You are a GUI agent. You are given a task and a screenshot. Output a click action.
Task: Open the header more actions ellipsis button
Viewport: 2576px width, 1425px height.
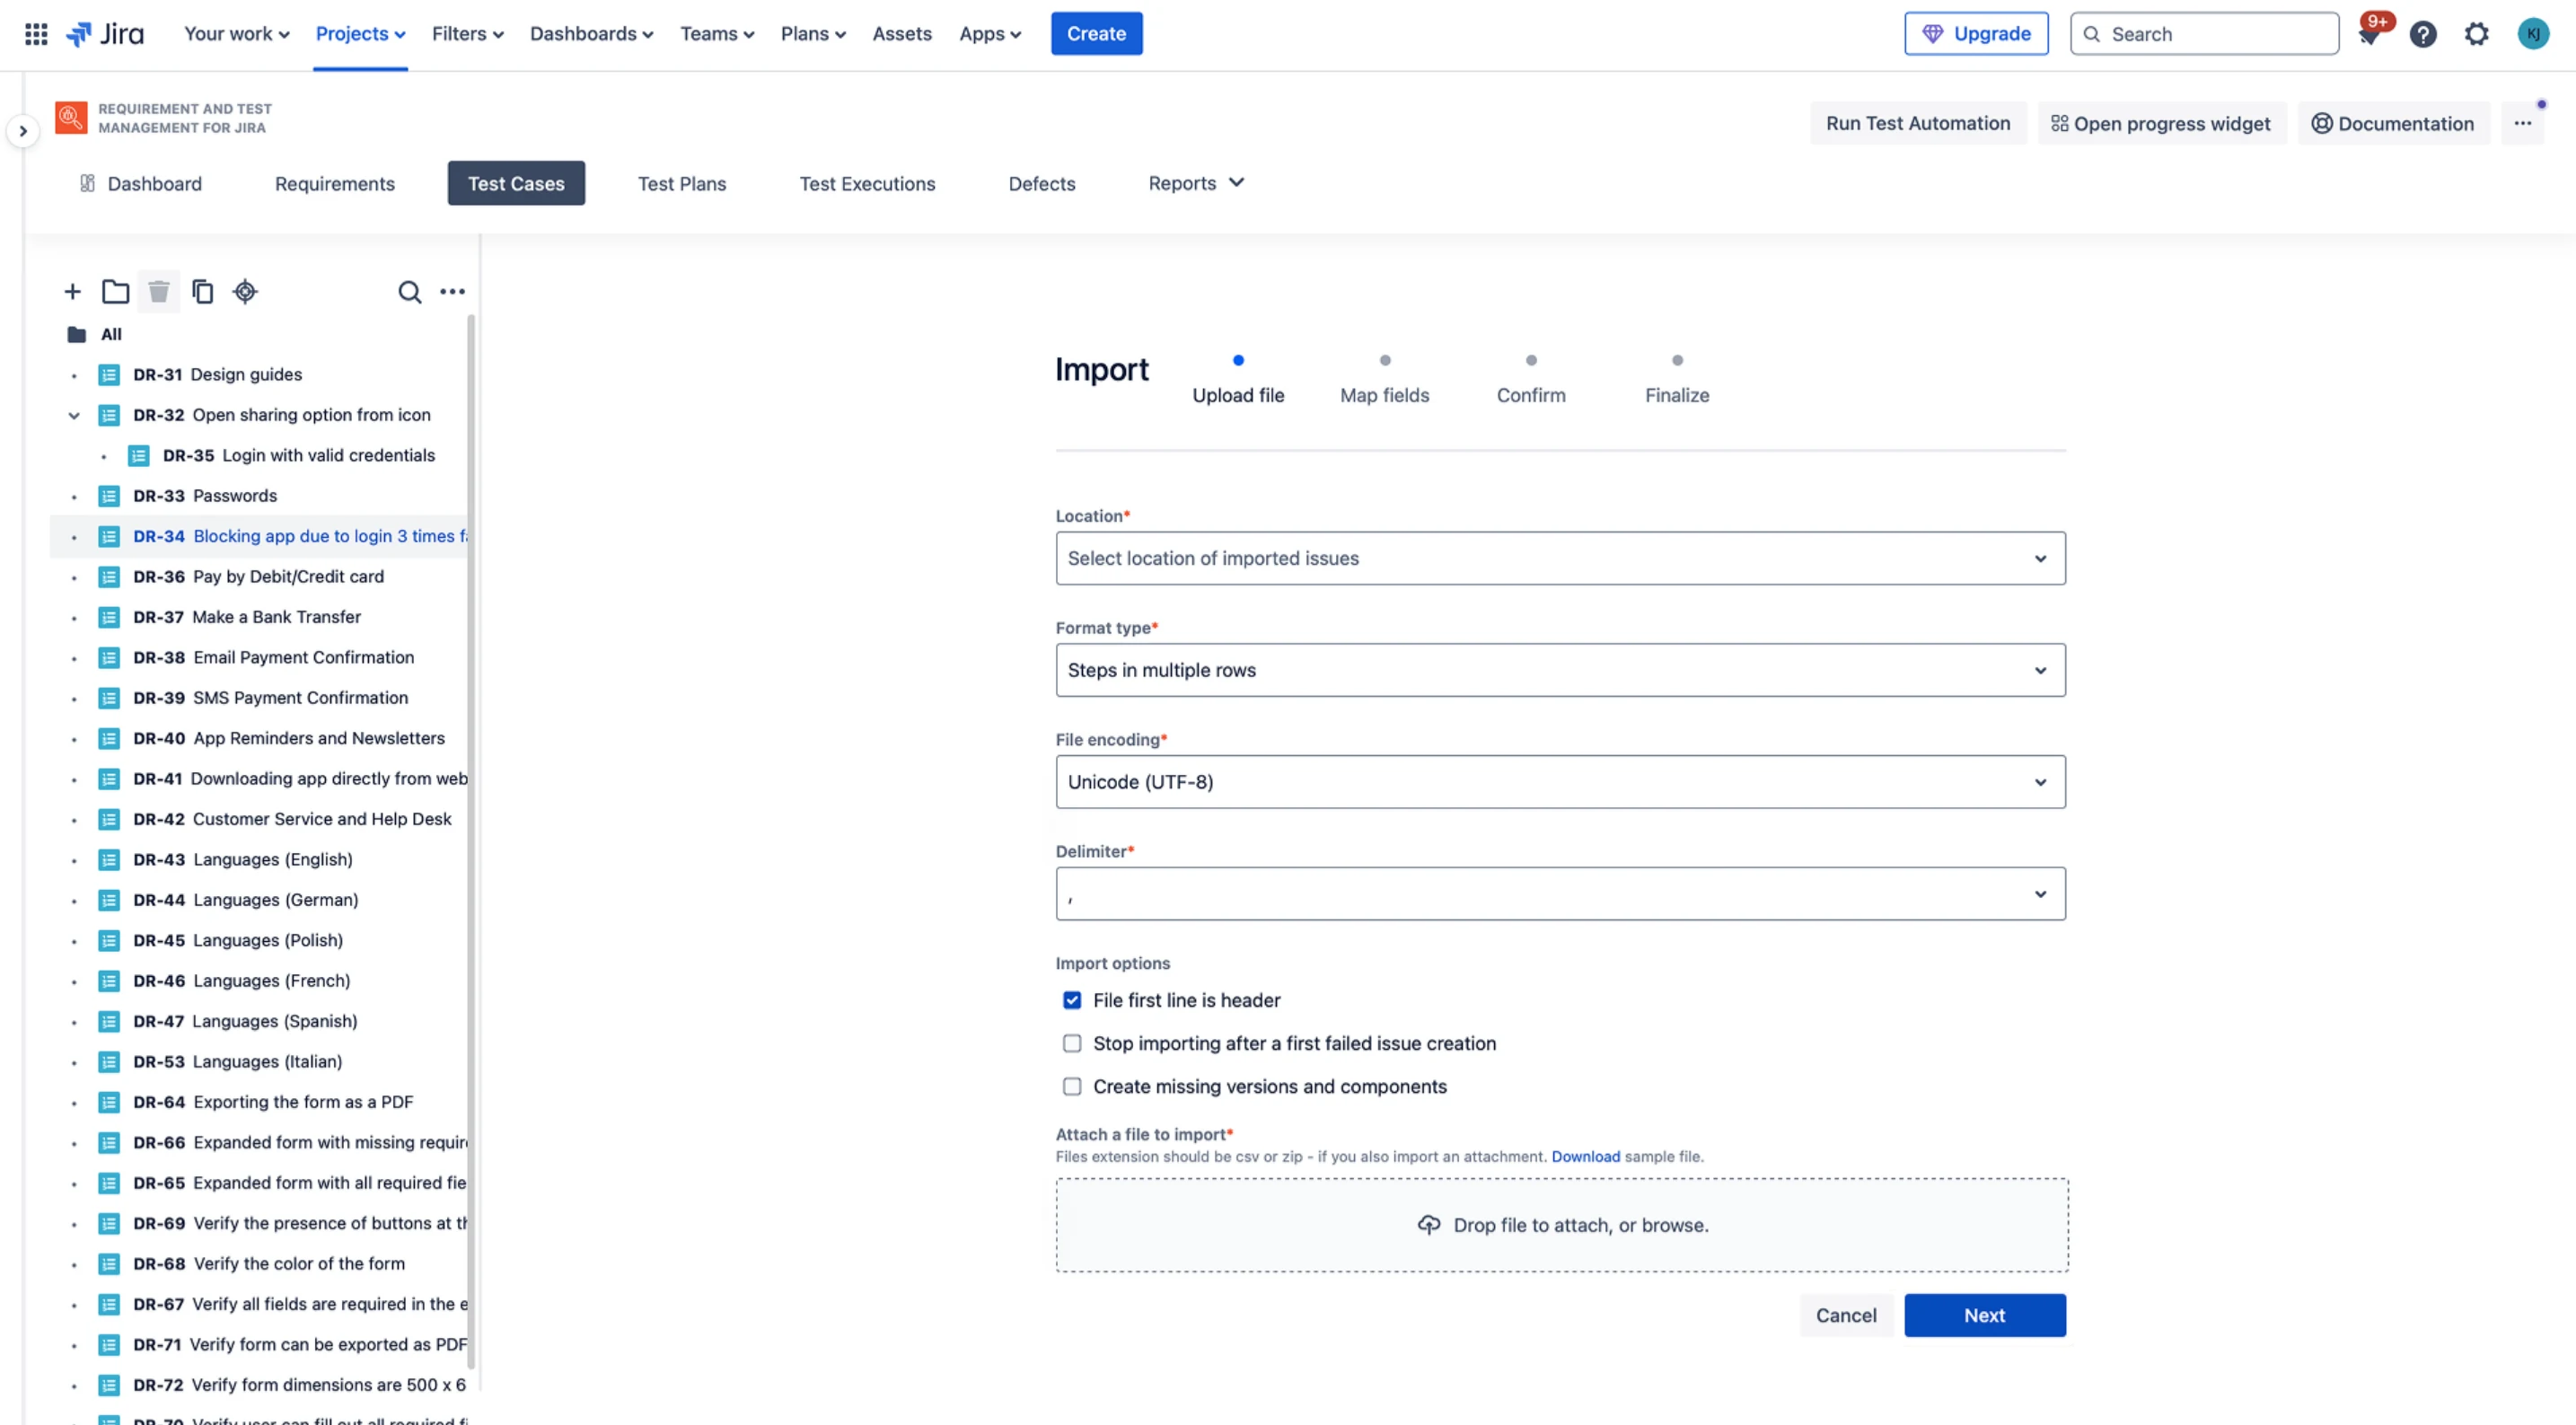[x=2523, y=123]
